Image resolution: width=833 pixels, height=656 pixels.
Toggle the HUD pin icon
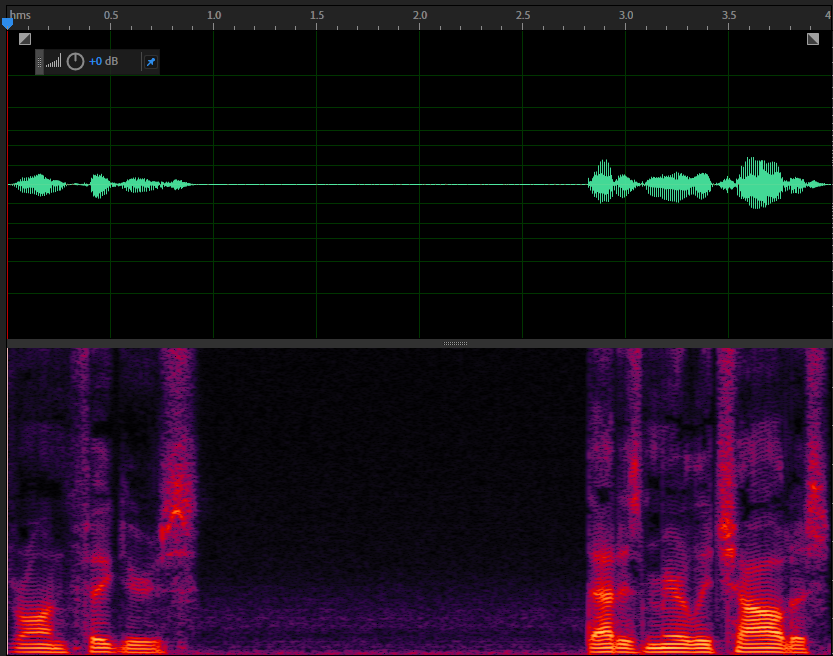point(150,62)
